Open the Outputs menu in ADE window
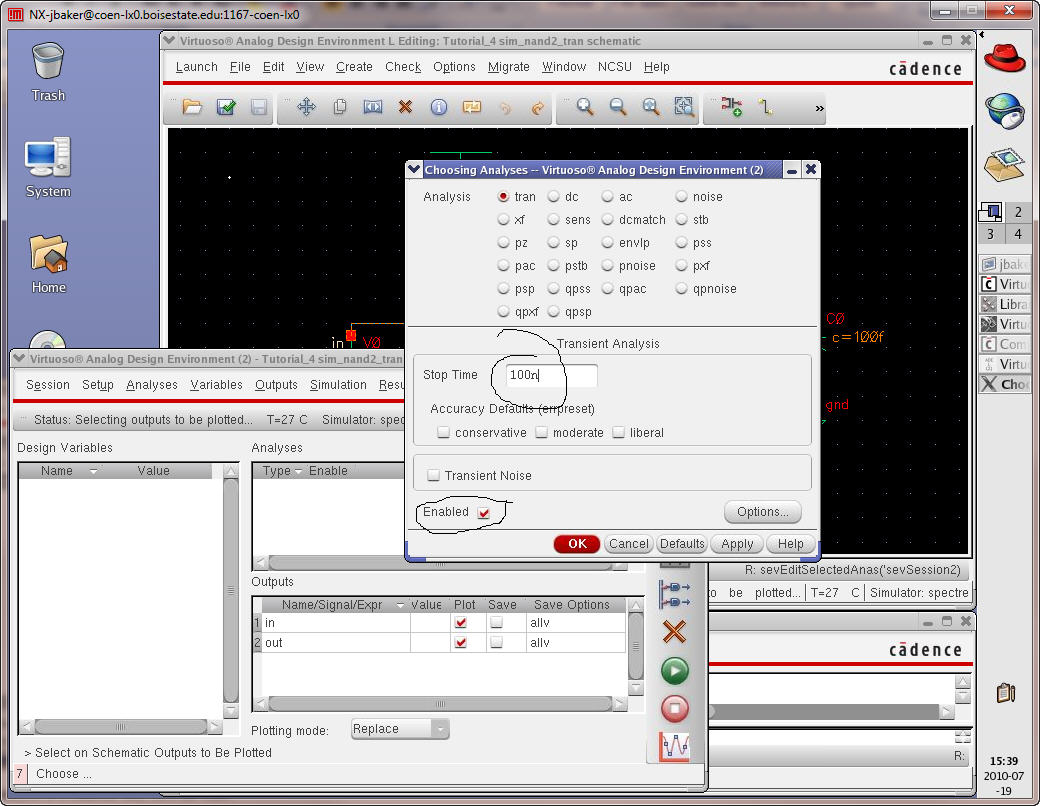Screen dimensions: 1040x806 point(276,385)
